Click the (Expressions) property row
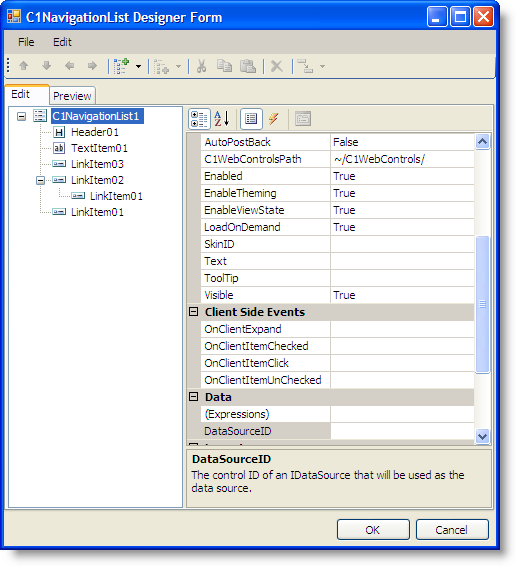Screen dimensions: 516x566 tap(337, 414)
